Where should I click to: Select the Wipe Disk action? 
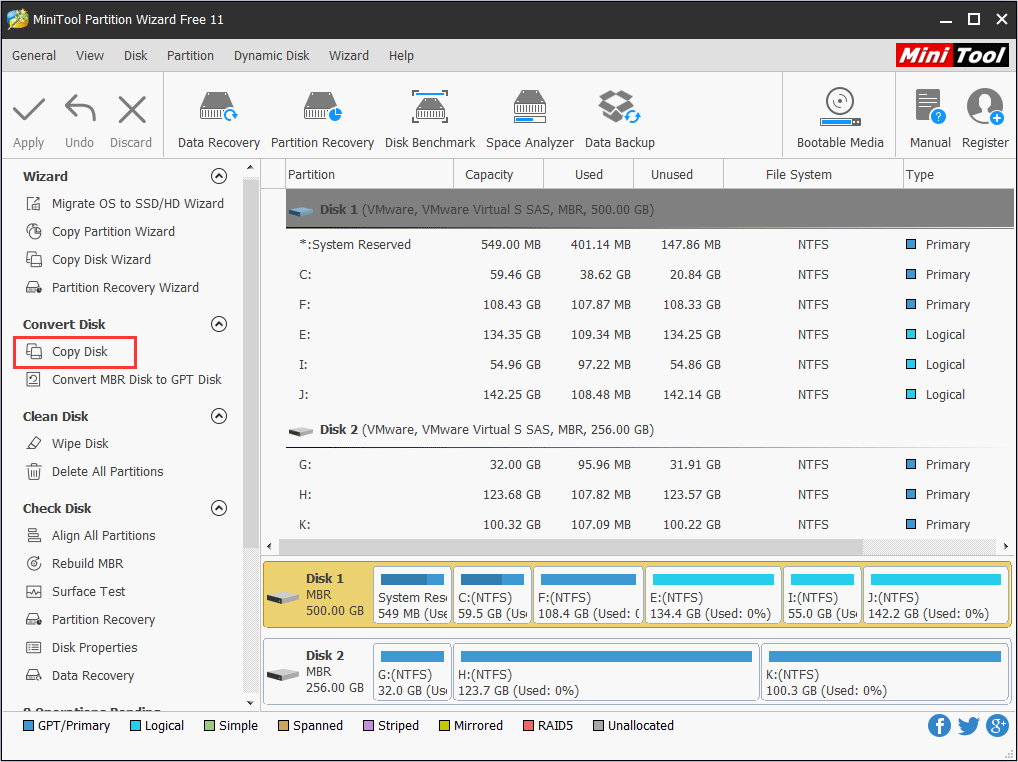pyautogui.click(x=66, y=444)
